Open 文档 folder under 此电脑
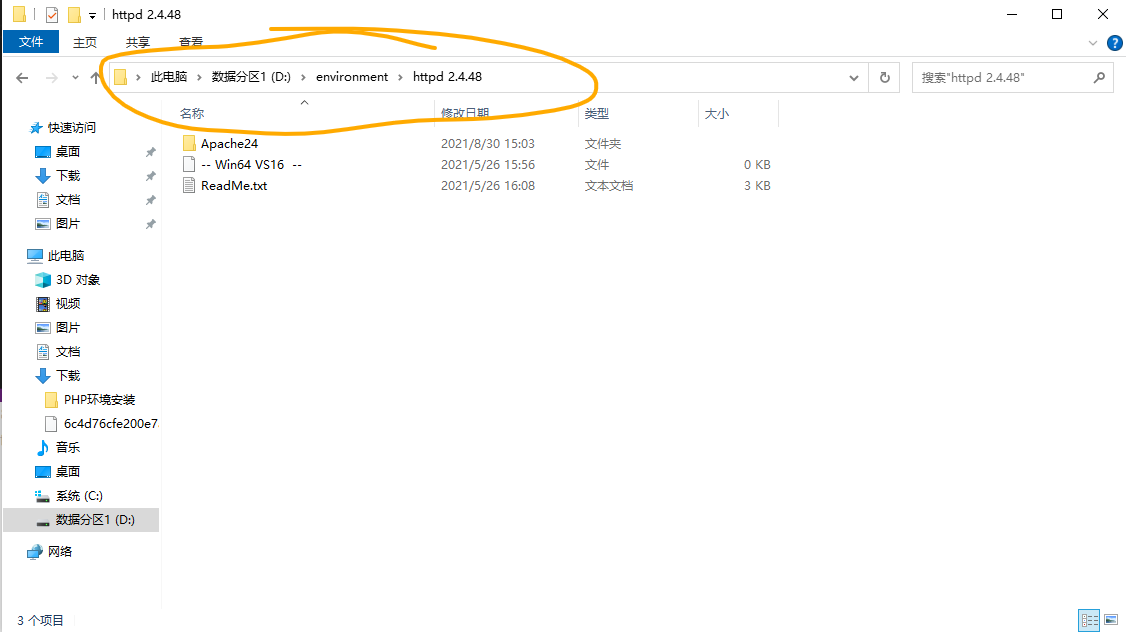 click(x=58, y=352)
